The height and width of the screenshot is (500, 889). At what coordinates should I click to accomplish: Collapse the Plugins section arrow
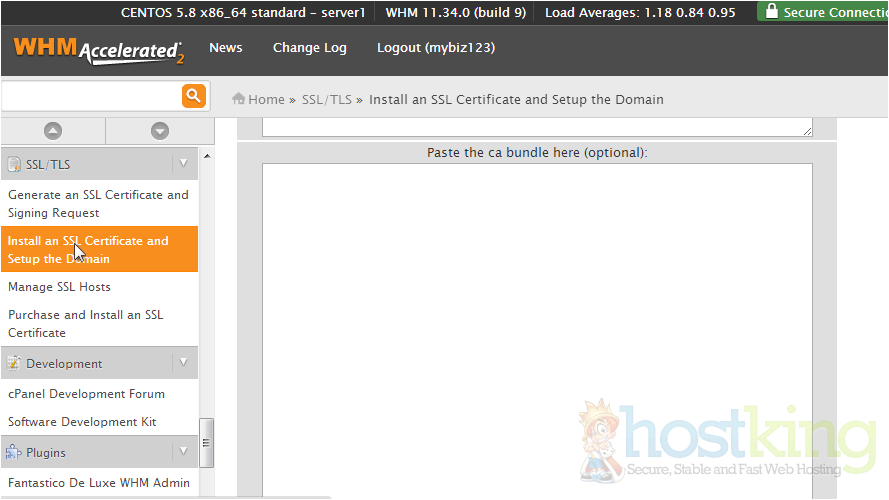pyautogui.click(x=183, y=451)
